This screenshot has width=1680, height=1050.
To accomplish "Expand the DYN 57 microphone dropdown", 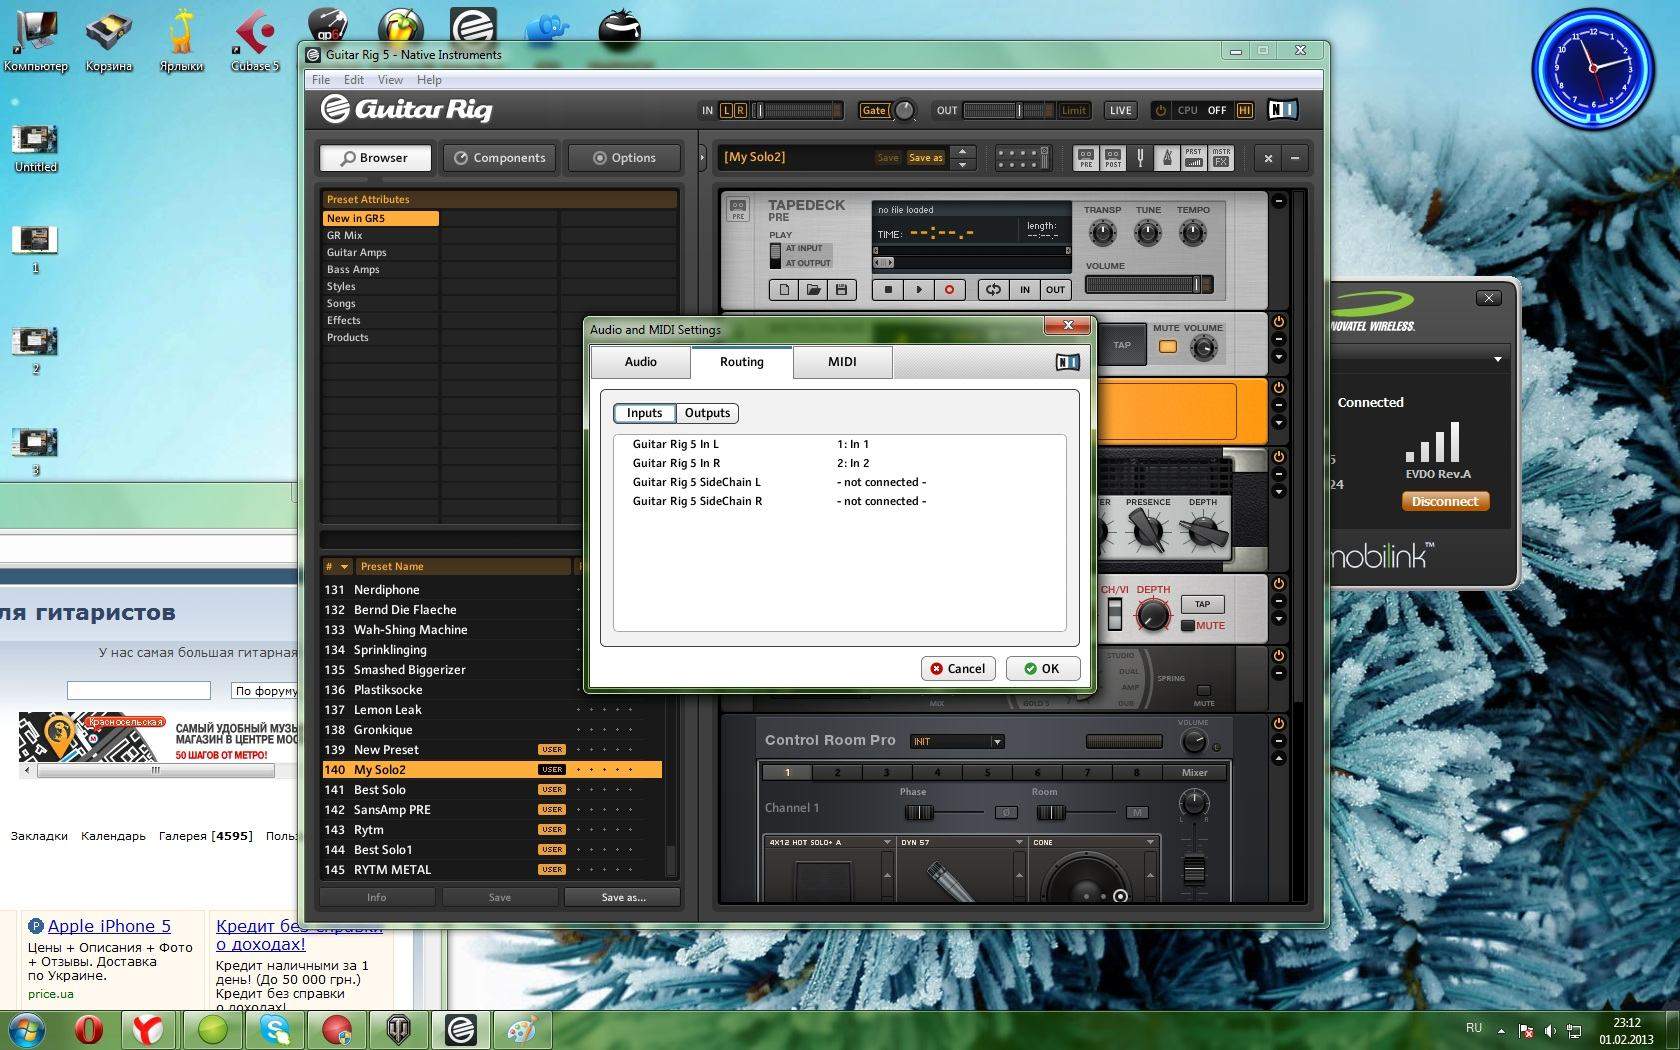I will click(x=1020, y=843).
